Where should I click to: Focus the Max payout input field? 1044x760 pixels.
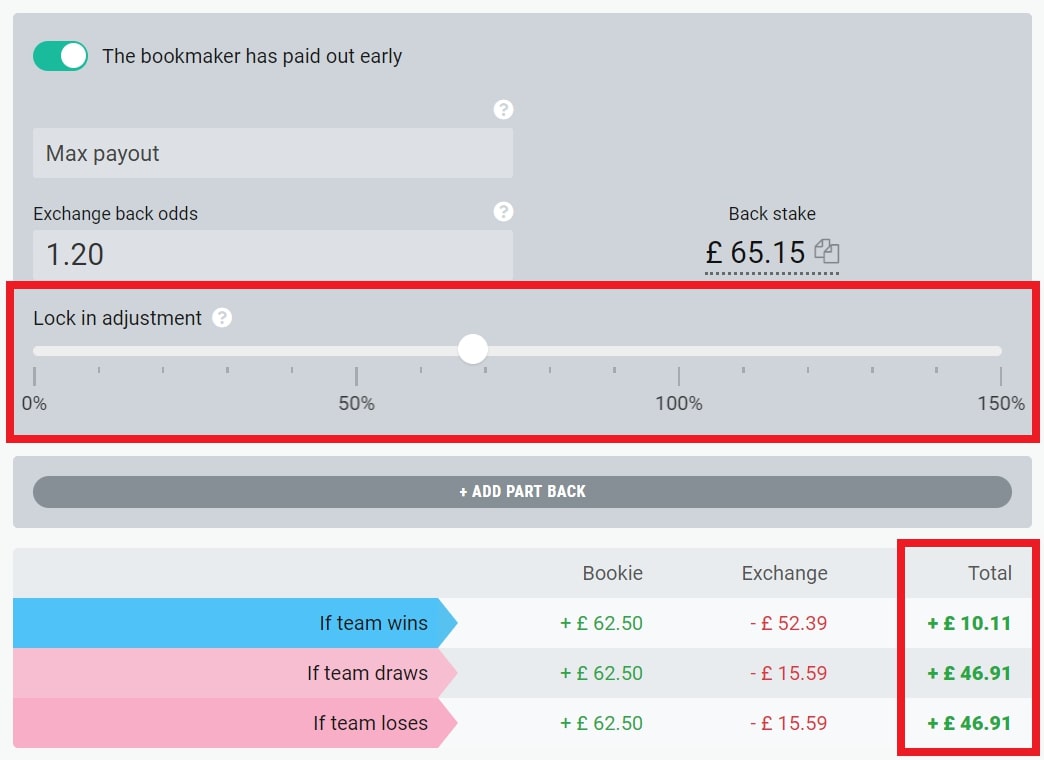(272, 154)
